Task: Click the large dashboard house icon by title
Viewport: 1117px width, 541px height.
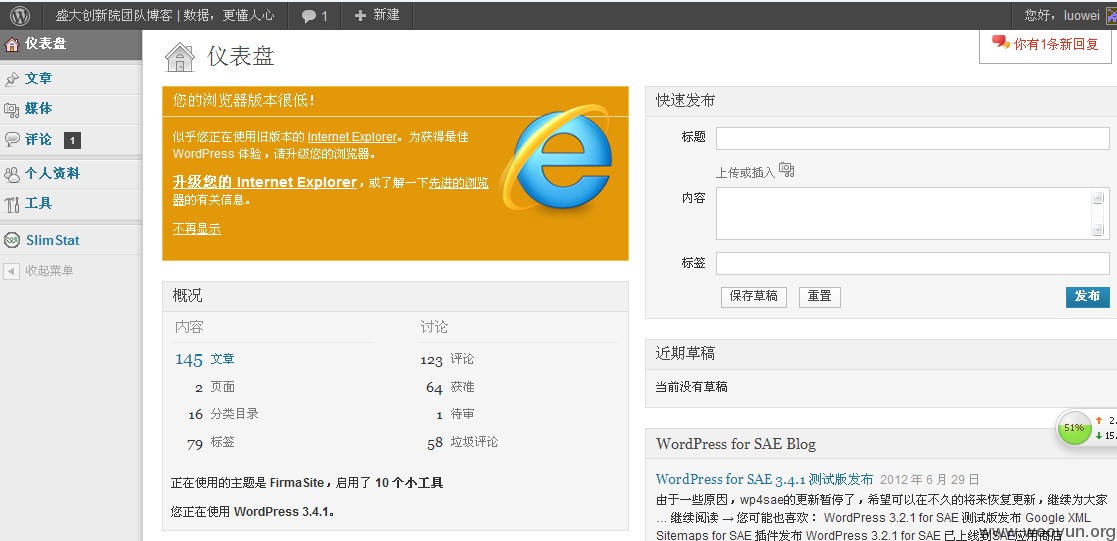Action: click(x=180, y=57)
